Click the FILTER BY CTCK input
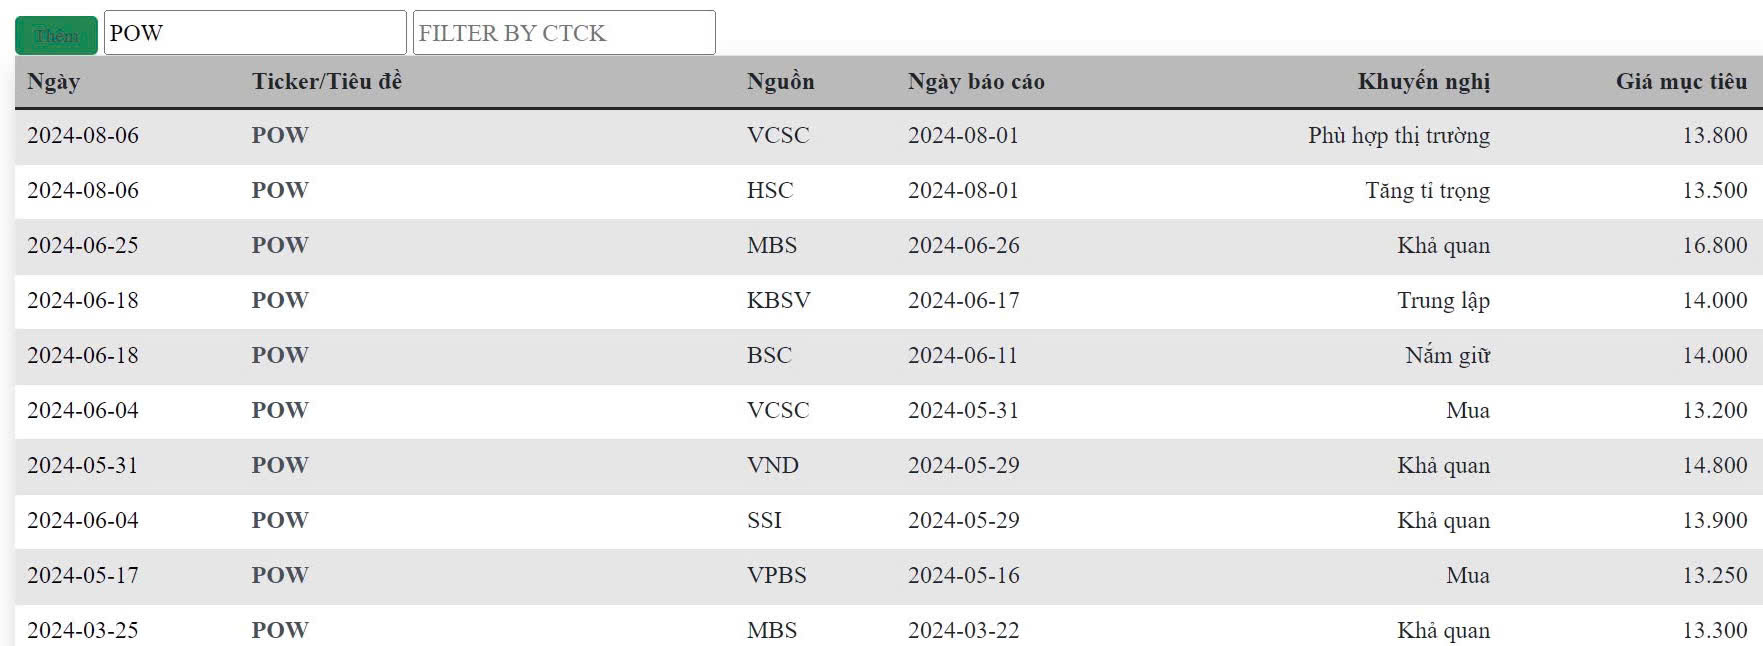 (564, 33)
